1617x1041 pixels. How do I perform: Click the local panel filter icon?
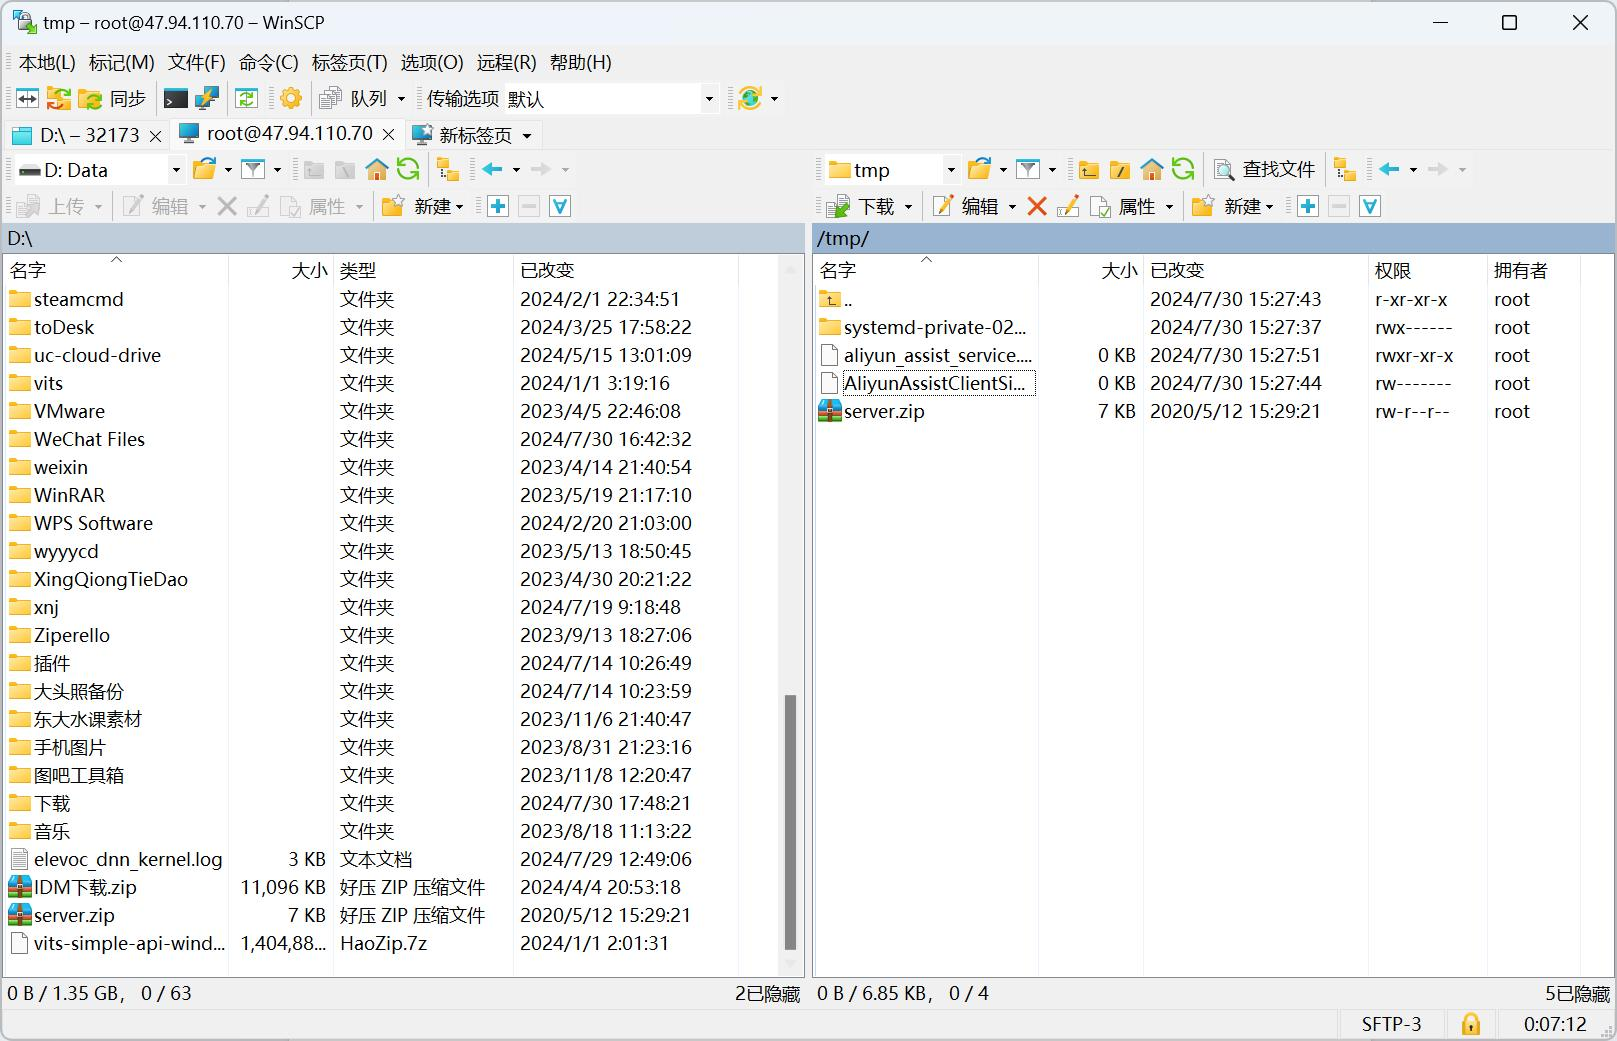253,169
